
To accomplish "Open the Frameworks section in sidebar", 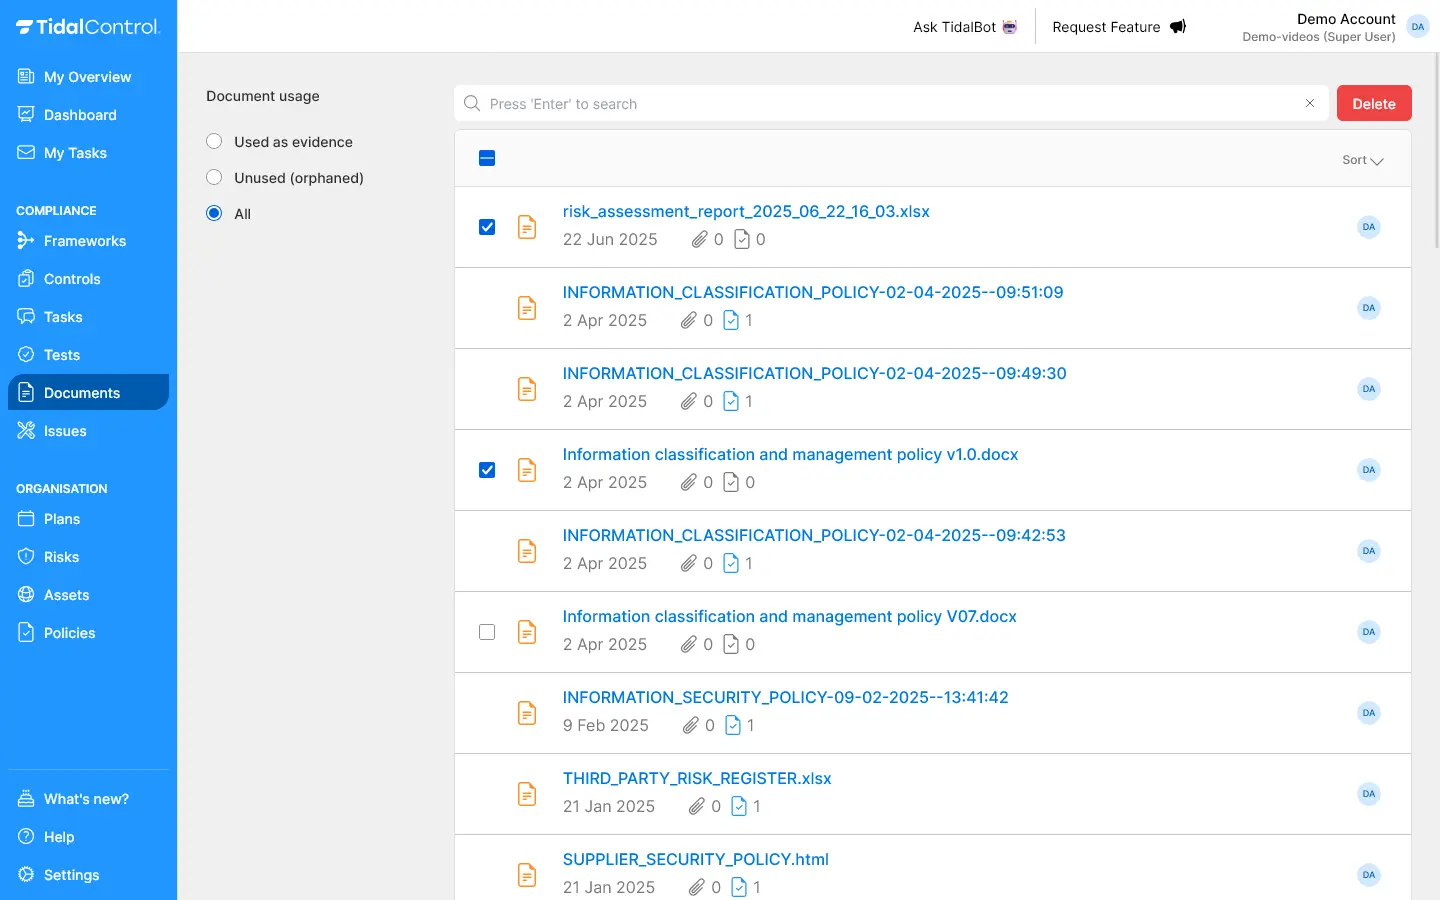I will pos(84,241).
